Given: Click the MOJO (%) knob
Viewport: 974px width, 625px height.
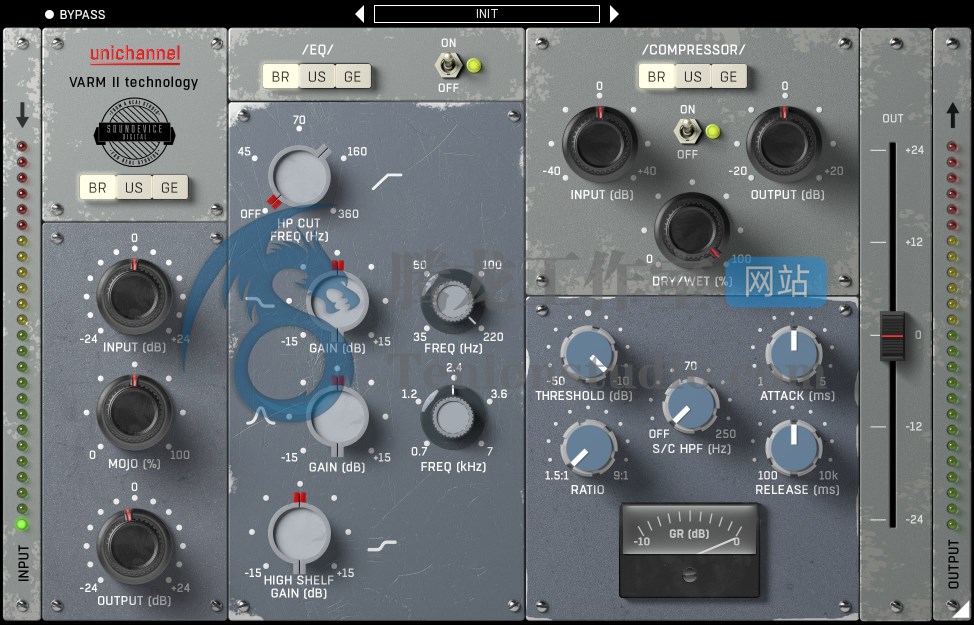Looking at the screenshot, I should coord(134,412).
